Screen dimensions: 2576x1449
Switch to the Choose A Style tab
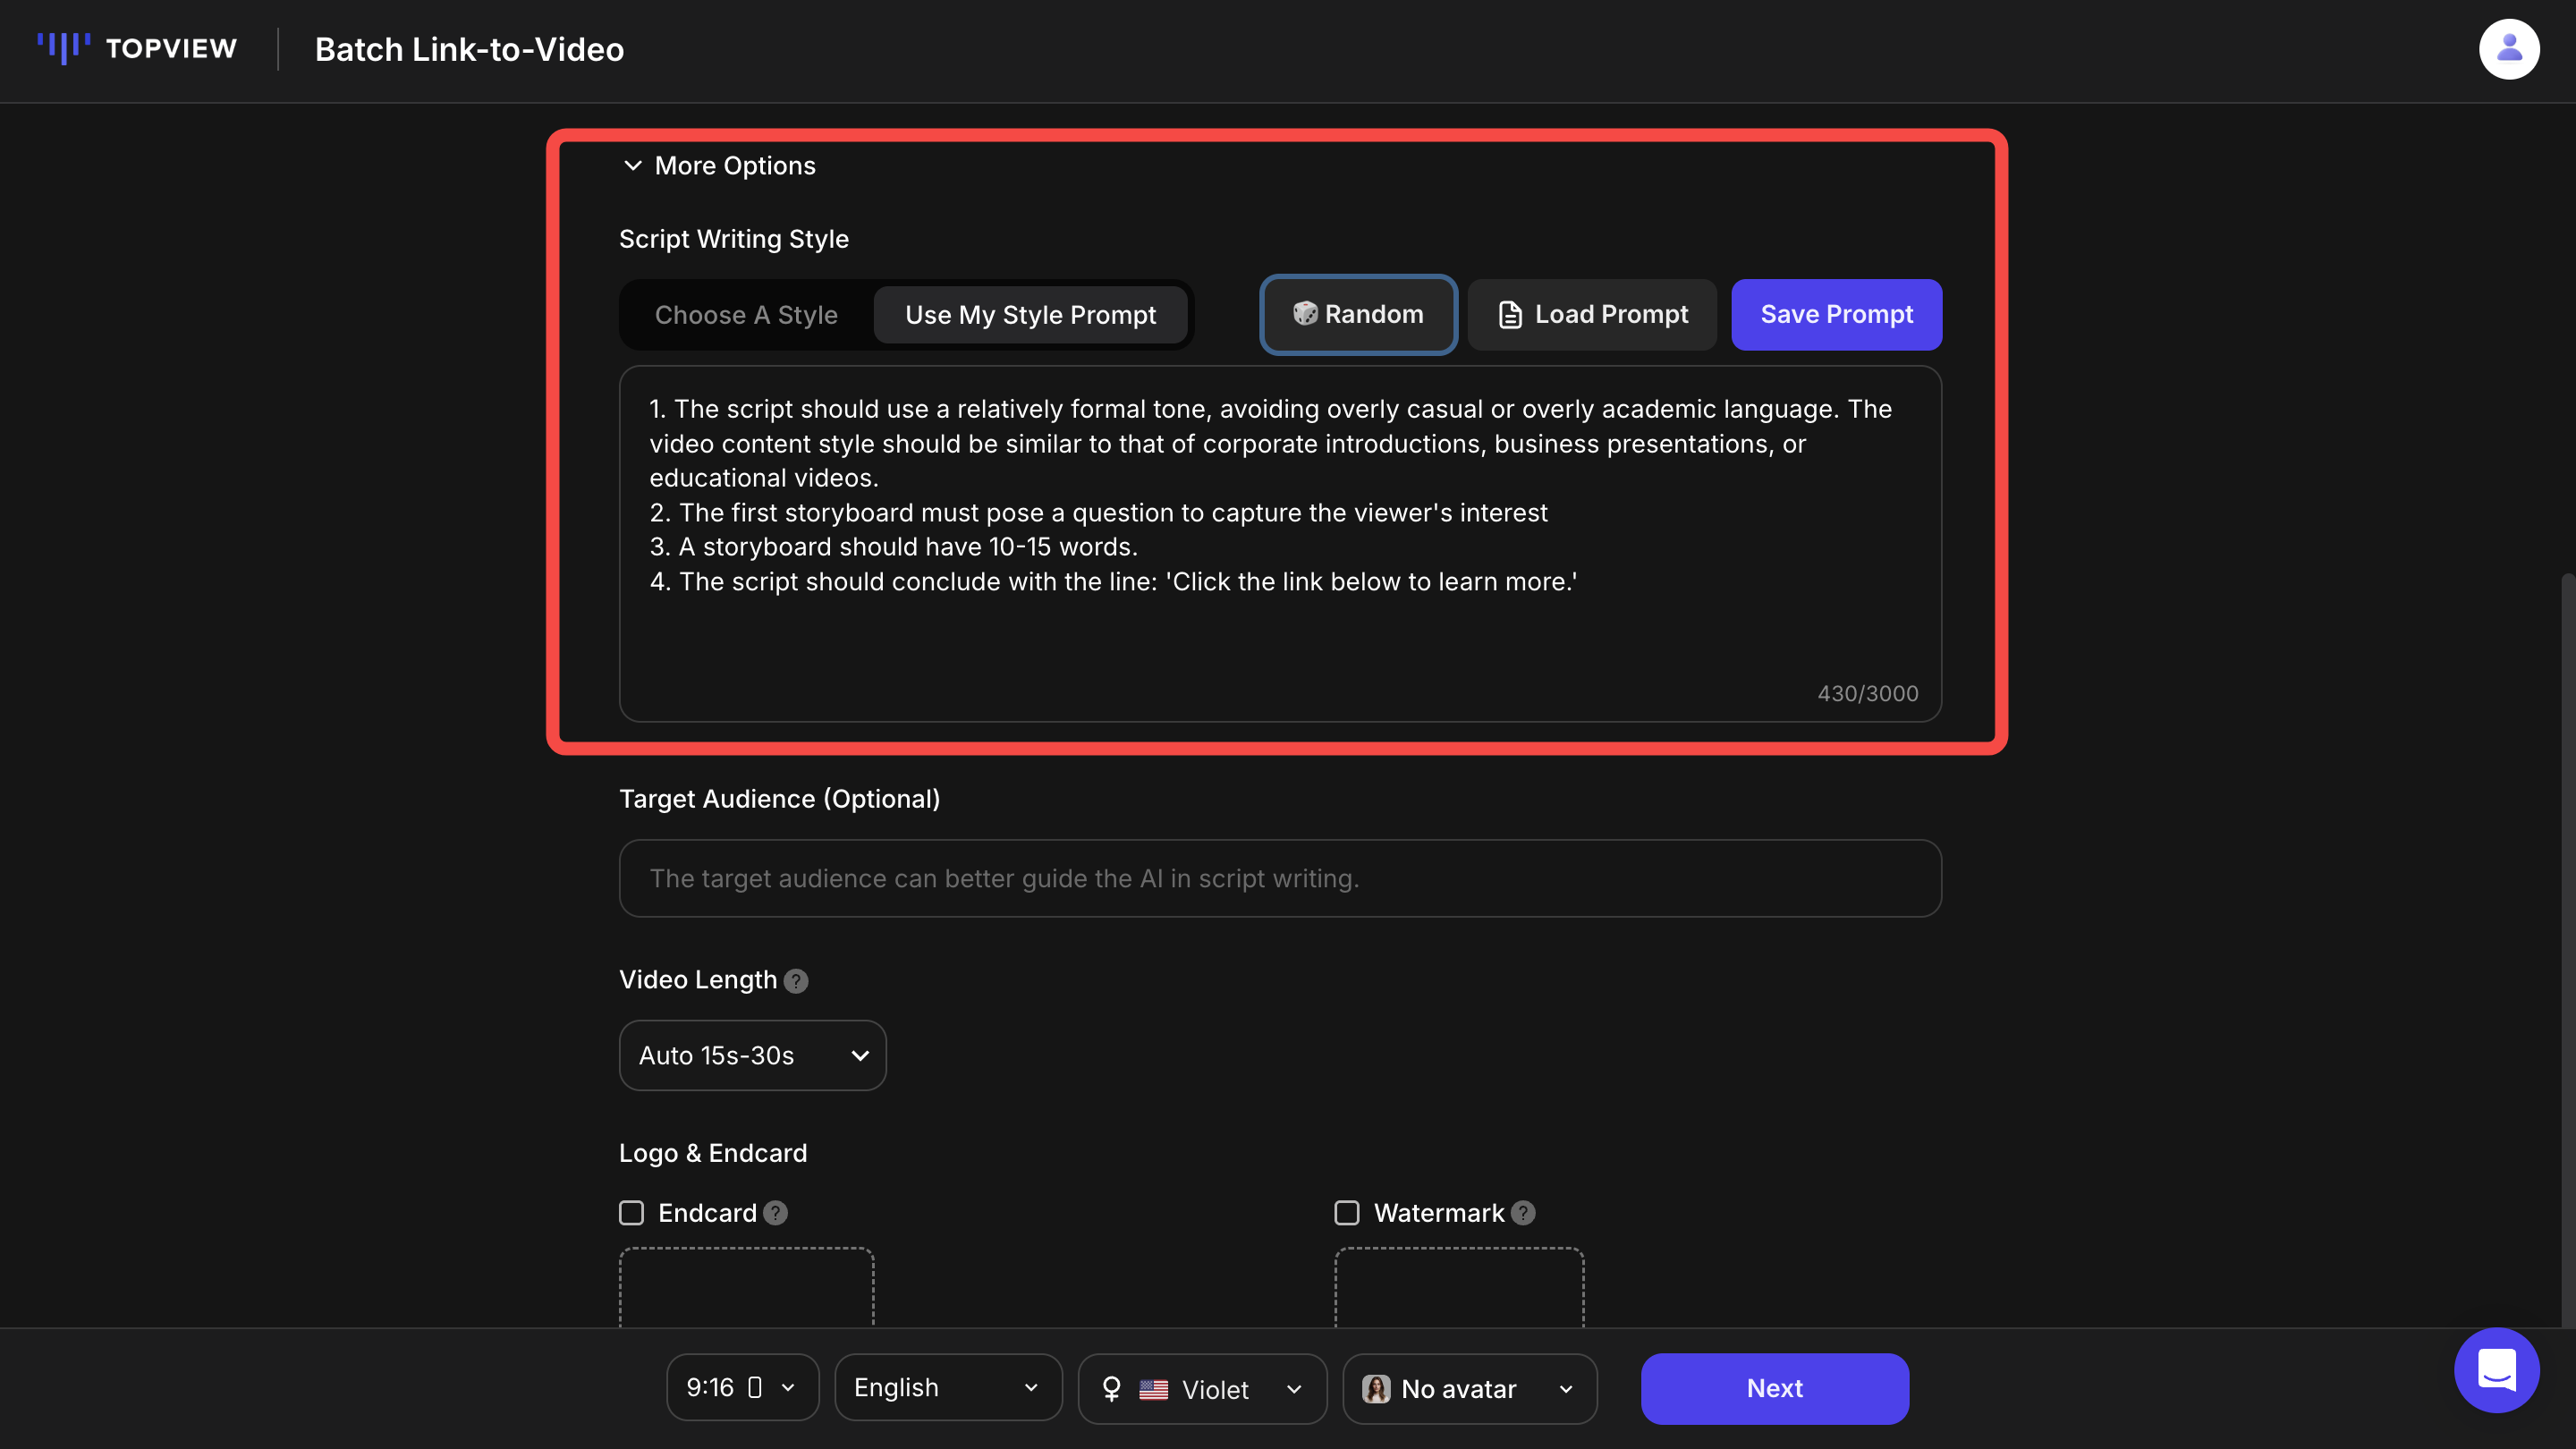pyautogui.click(x=746, y=314)
